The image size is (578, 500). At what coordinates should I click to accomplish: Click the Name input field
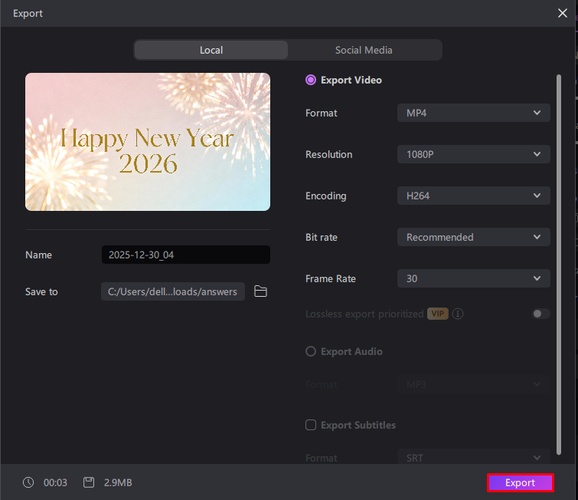pyautogui.click(x=186, y=254)
